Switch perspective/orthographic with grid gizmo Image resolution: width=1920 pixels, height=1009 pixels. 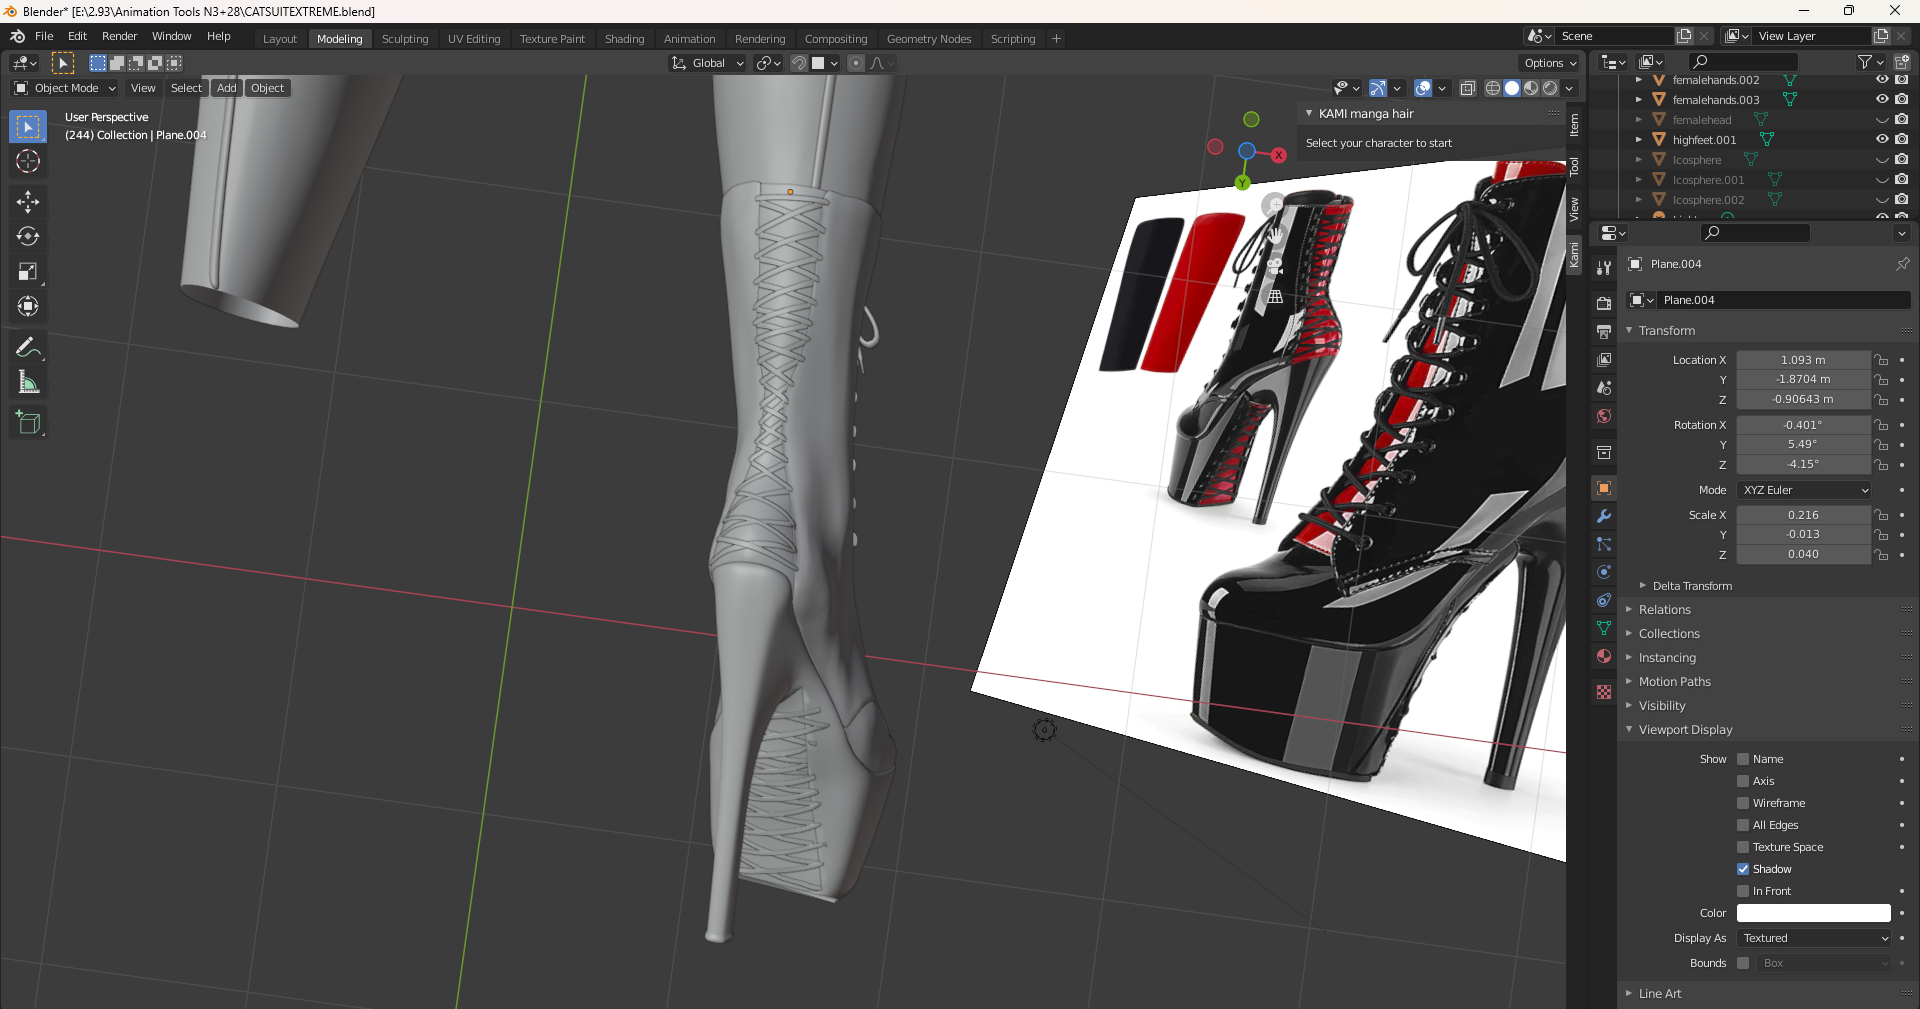coord(1275,296)
